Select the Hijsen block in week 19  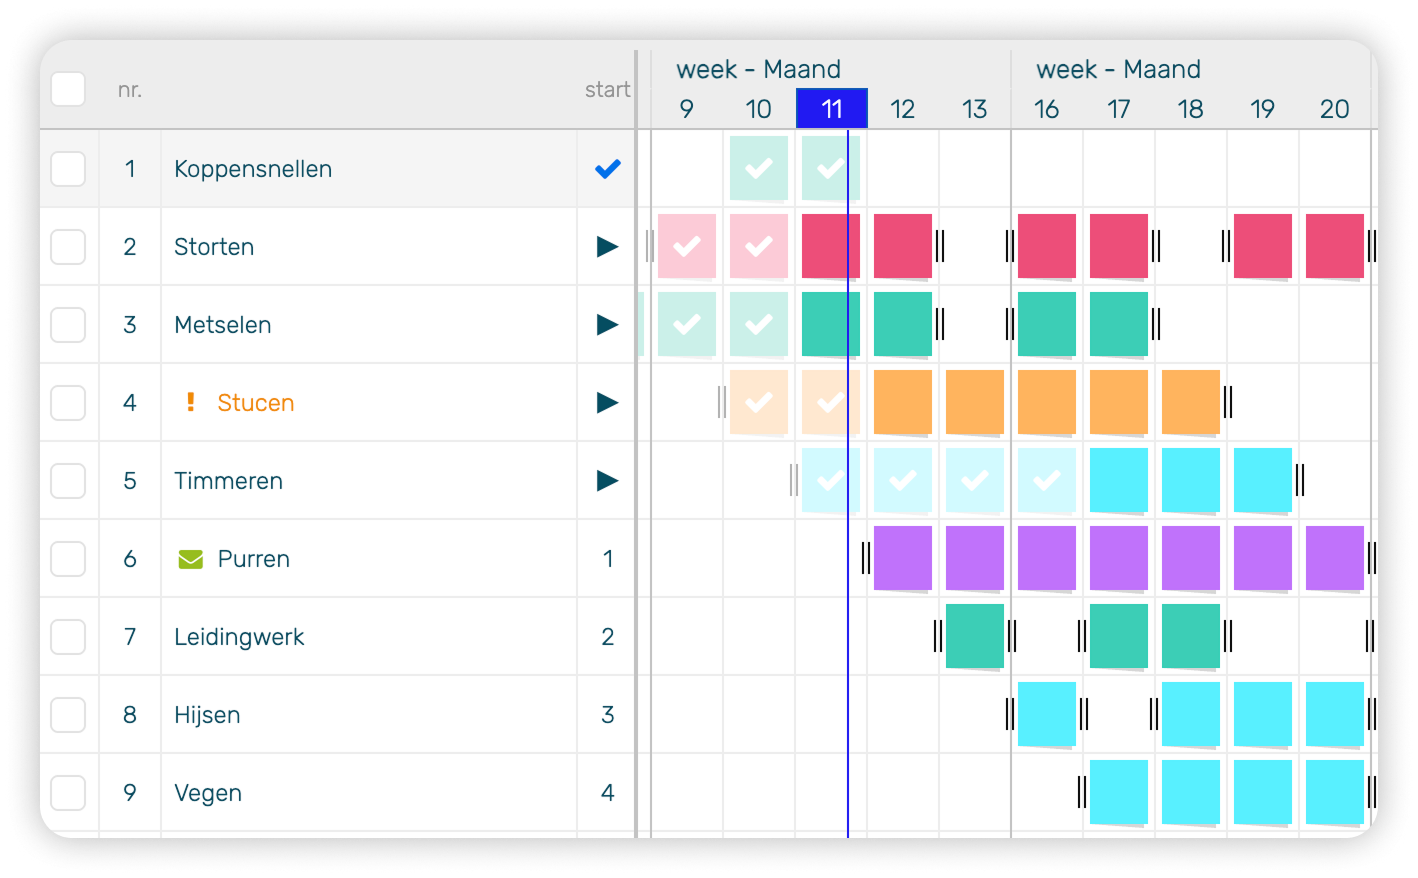point(1263,714)
